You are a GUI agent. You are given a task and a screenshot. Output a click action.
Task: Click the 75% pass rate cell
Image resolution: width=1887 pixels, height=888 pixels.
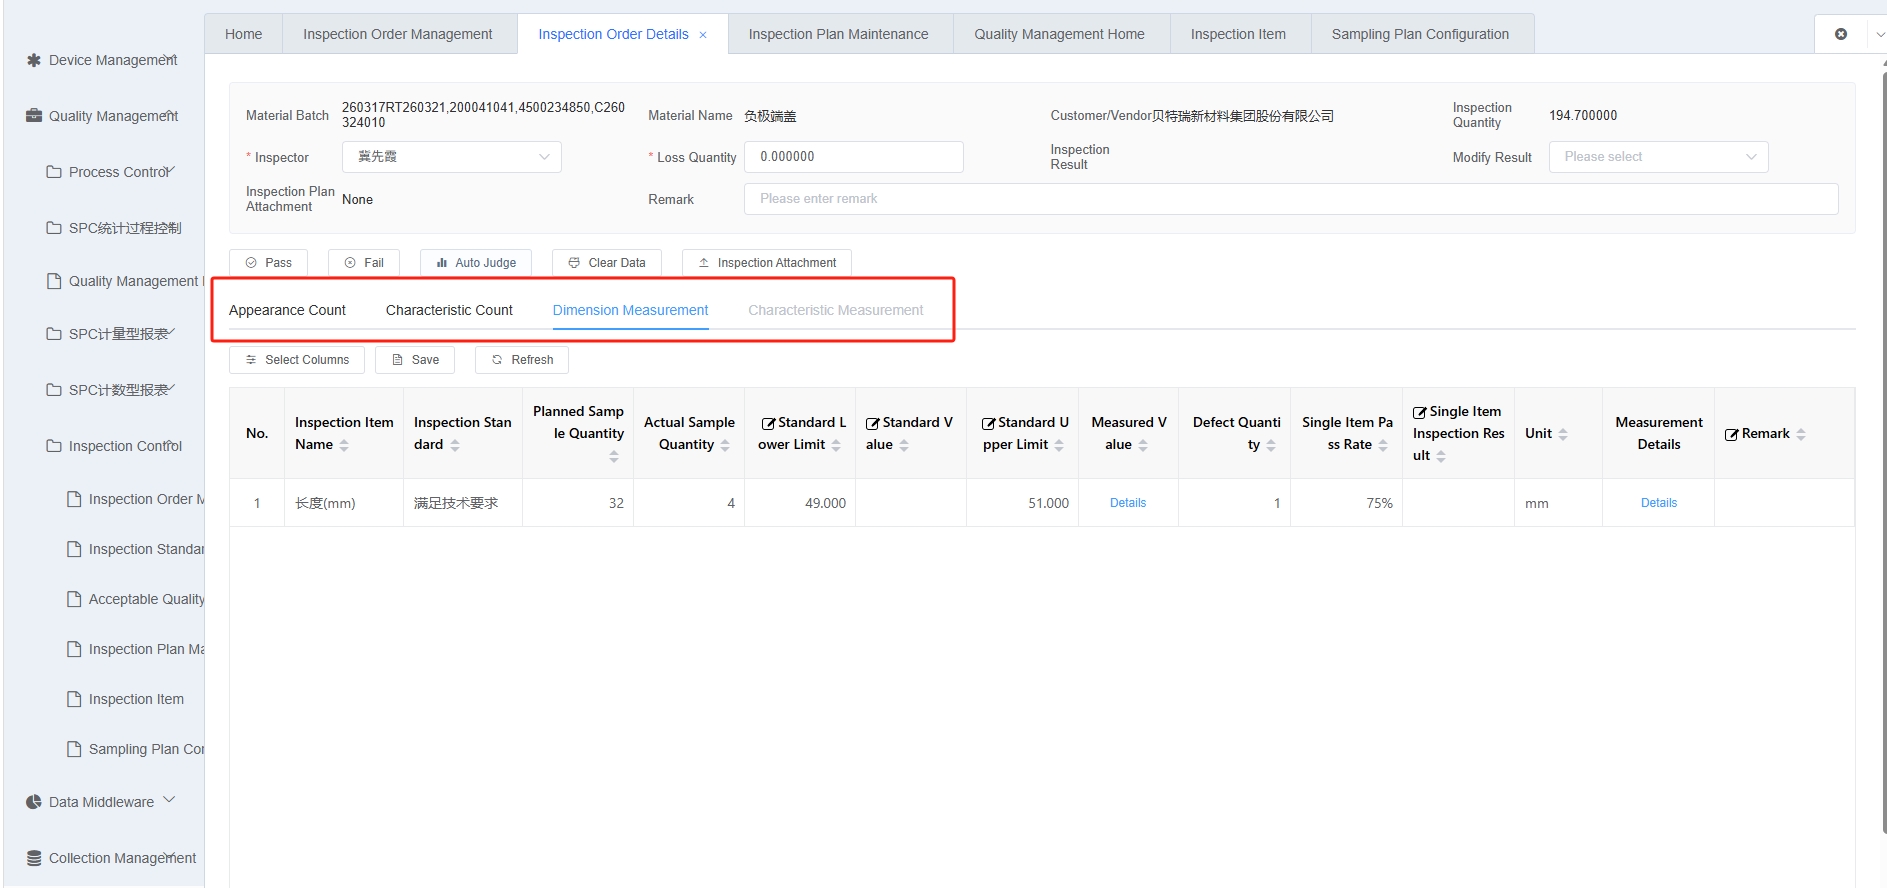coord(1346,503)
